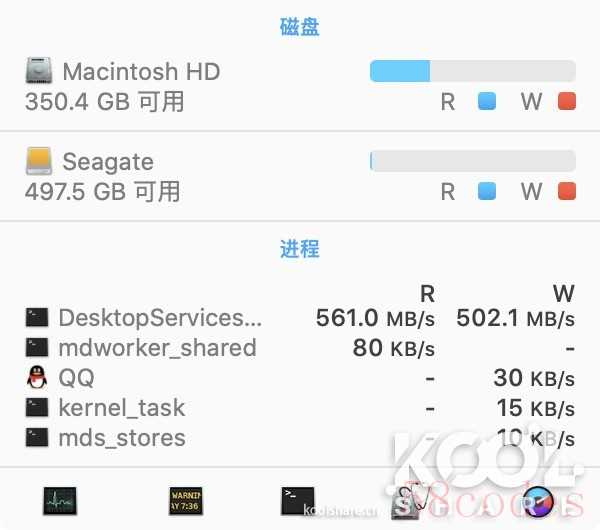Click the mds_stores process icon
The height and width of the screenshot is (530, 600).
[x=37, y=437]
